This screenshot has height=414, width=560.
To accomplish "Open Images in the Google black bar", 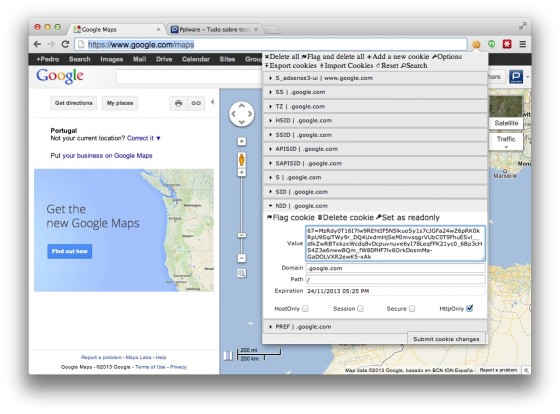I will 111,59.
